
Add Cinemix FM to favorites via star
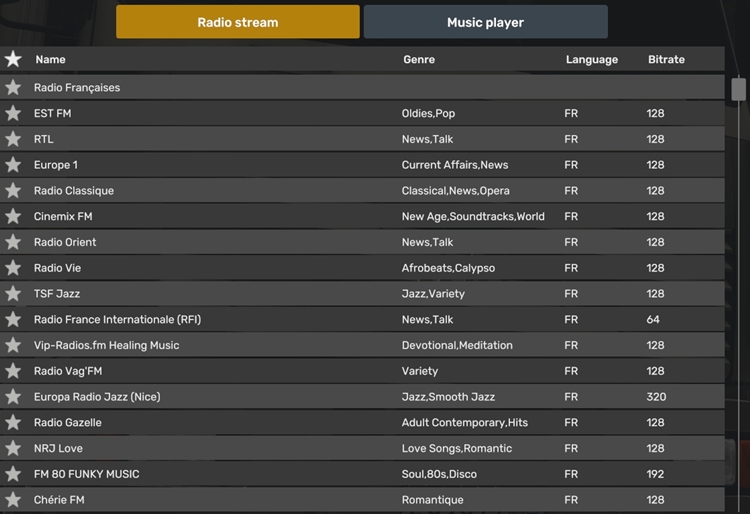[13, 216]
